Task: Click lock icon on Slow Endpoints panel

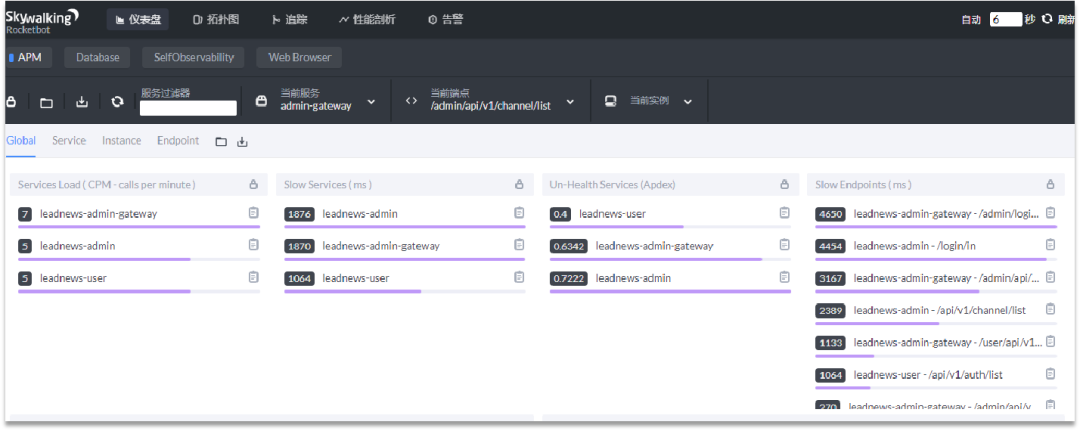Action: point(1050,185)
